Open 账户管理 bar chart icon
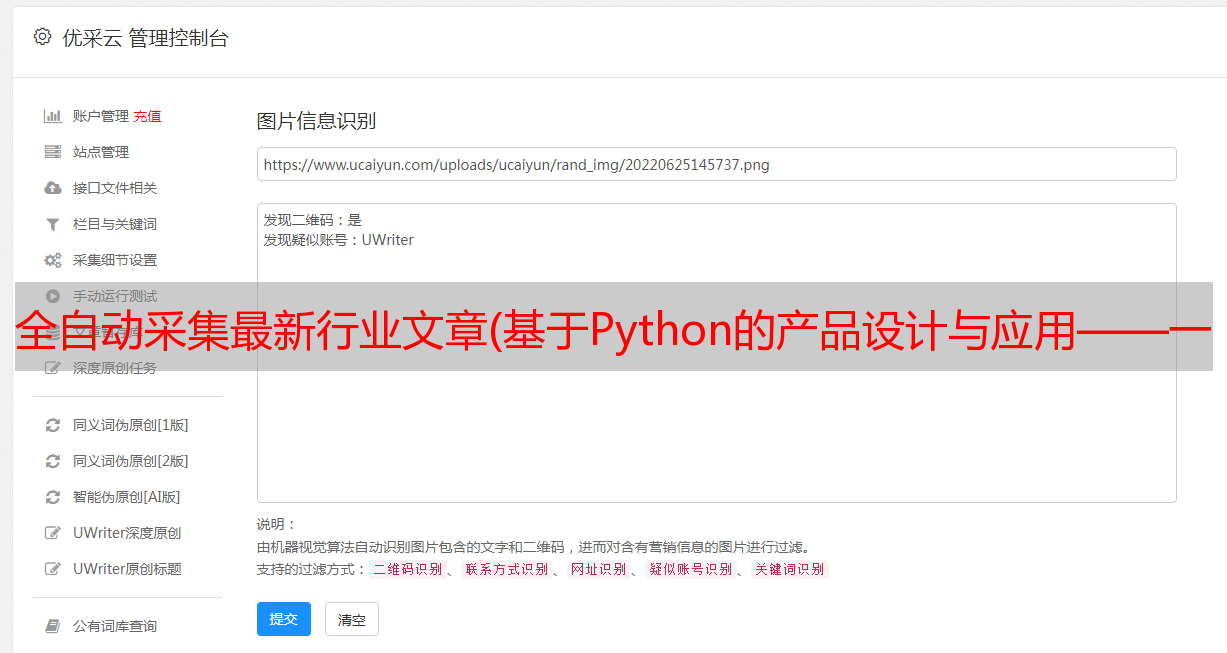The image size is (1227, 653). coord(53,116)
